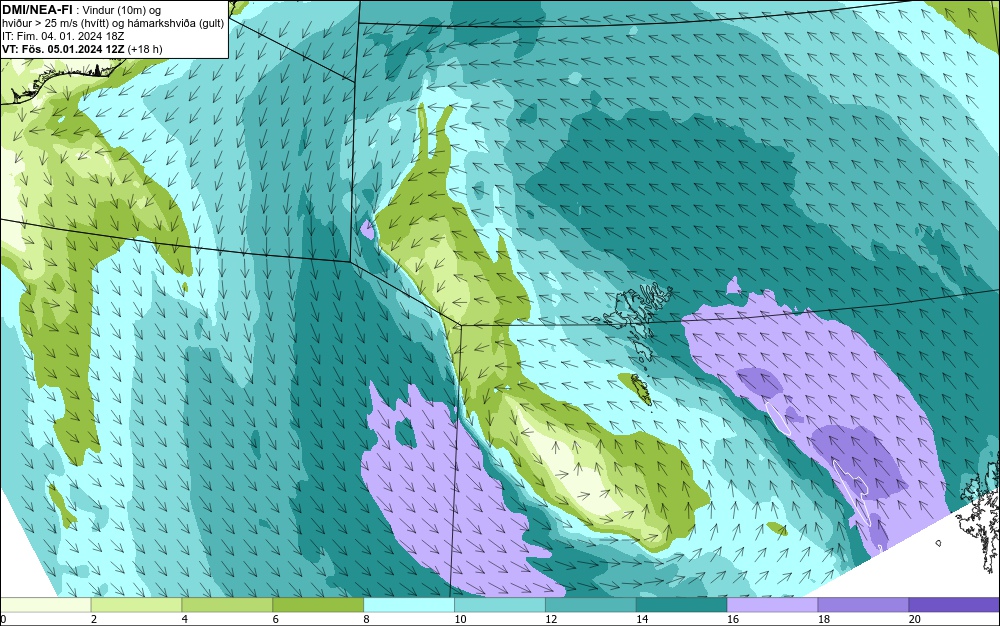Click the legend label 16
This screenshot has height=626, width=1000.
[x=733, y=619]
